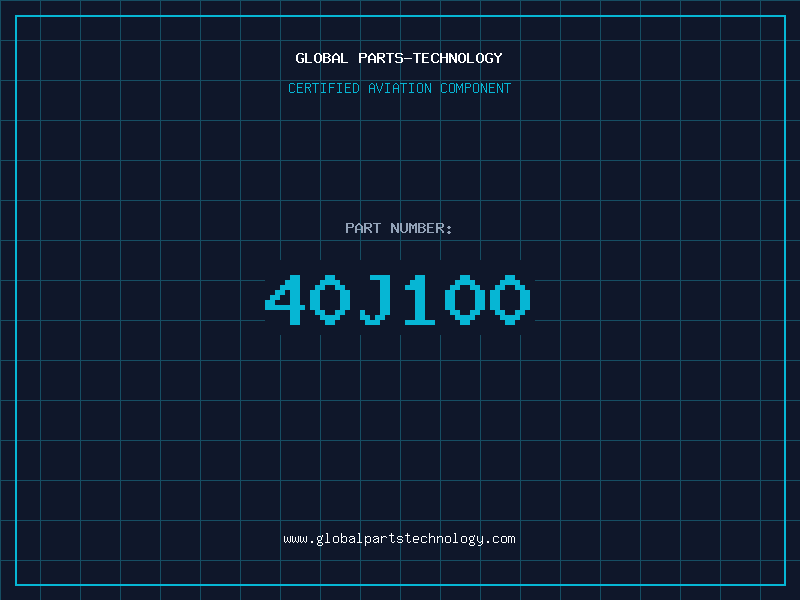Click the digit 4 in the part number
Viewport: 800px width, 600px height.
[285, 299]
